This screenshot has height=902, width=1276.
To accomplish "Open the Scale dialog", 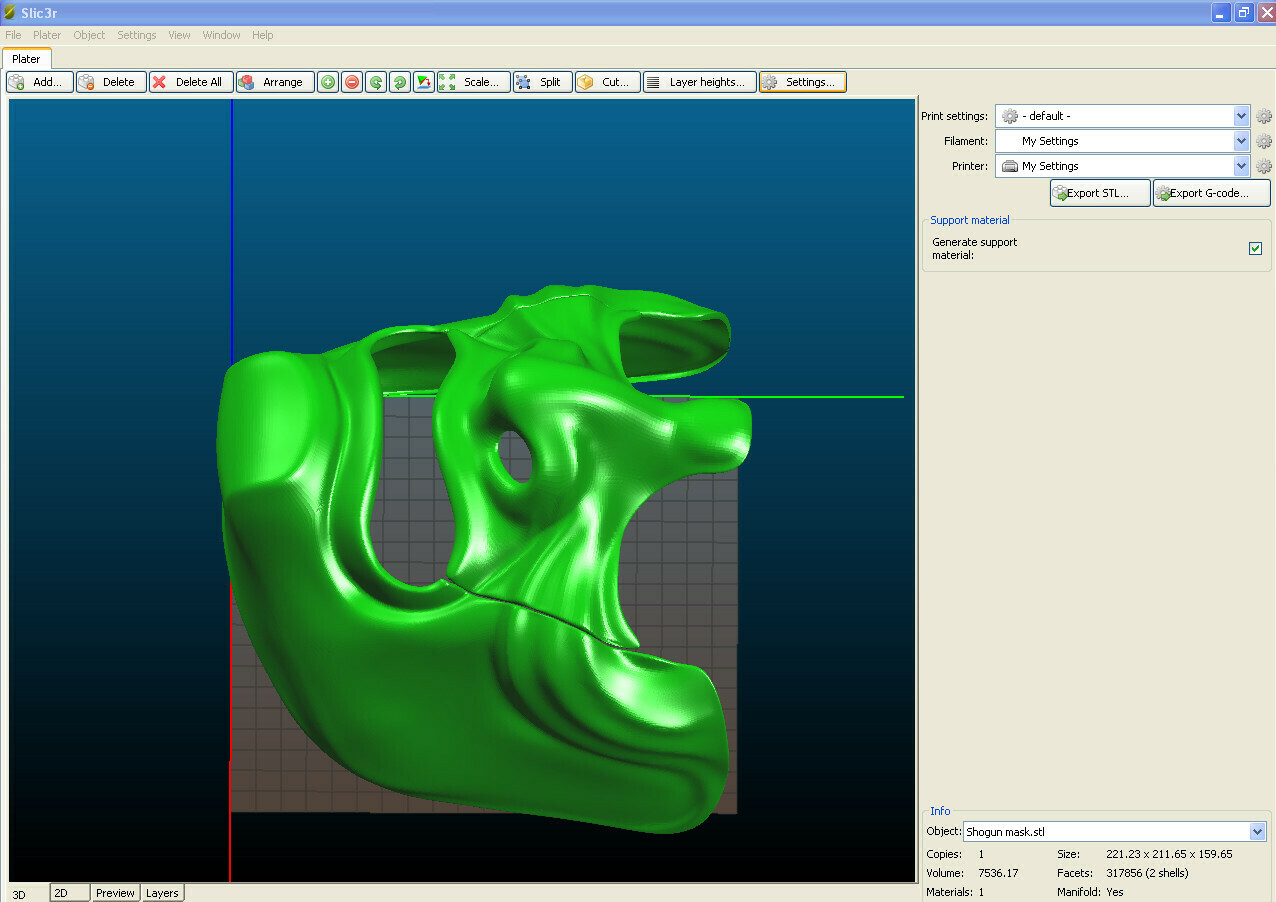I will (x=473, y=82).
